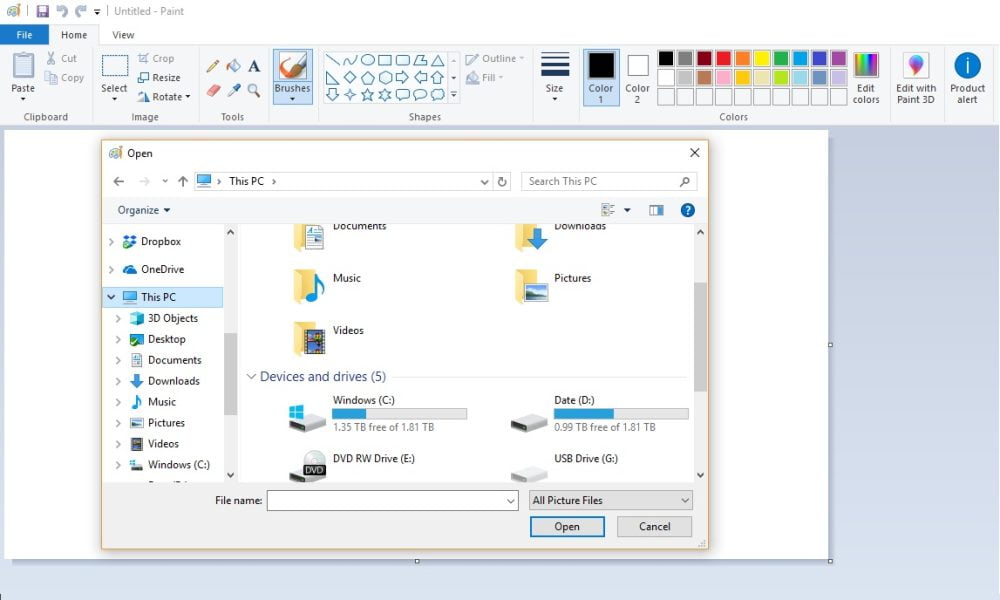Click the Edit colors icon
Viewport: 1000px width, 600px height.
pyautogui.click(x=866, y=78)
